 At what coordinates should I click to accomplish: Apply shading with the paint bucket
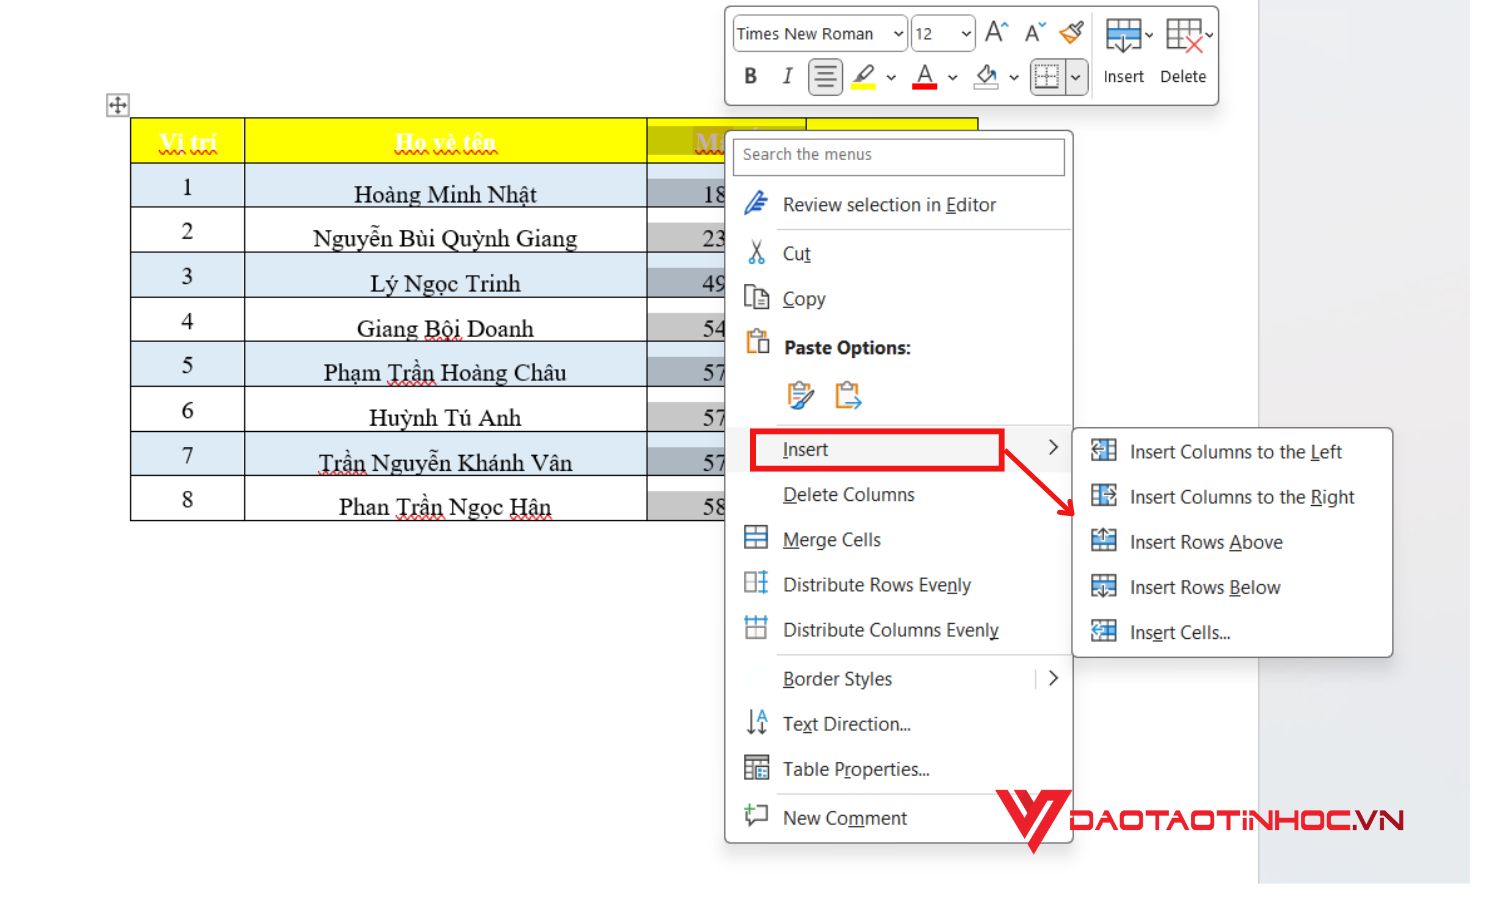[986, 76]
